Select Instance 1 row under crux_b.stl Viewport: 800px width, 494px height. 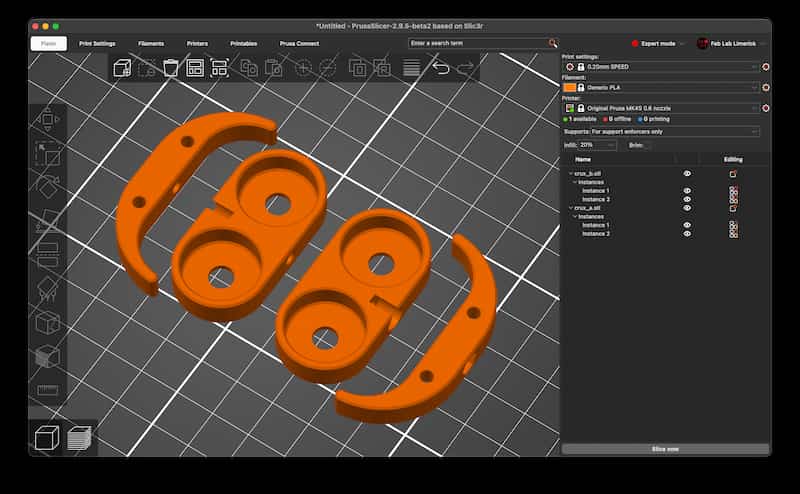click(595, 191)
